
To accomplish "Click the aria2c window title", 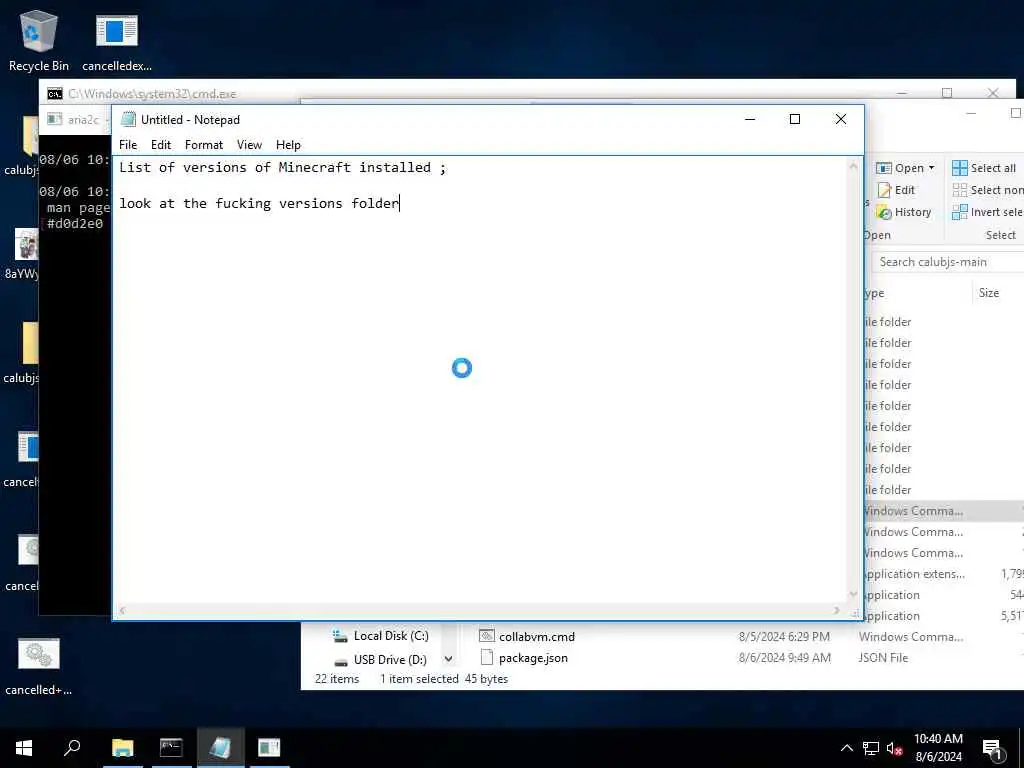I will pos(84,120).
